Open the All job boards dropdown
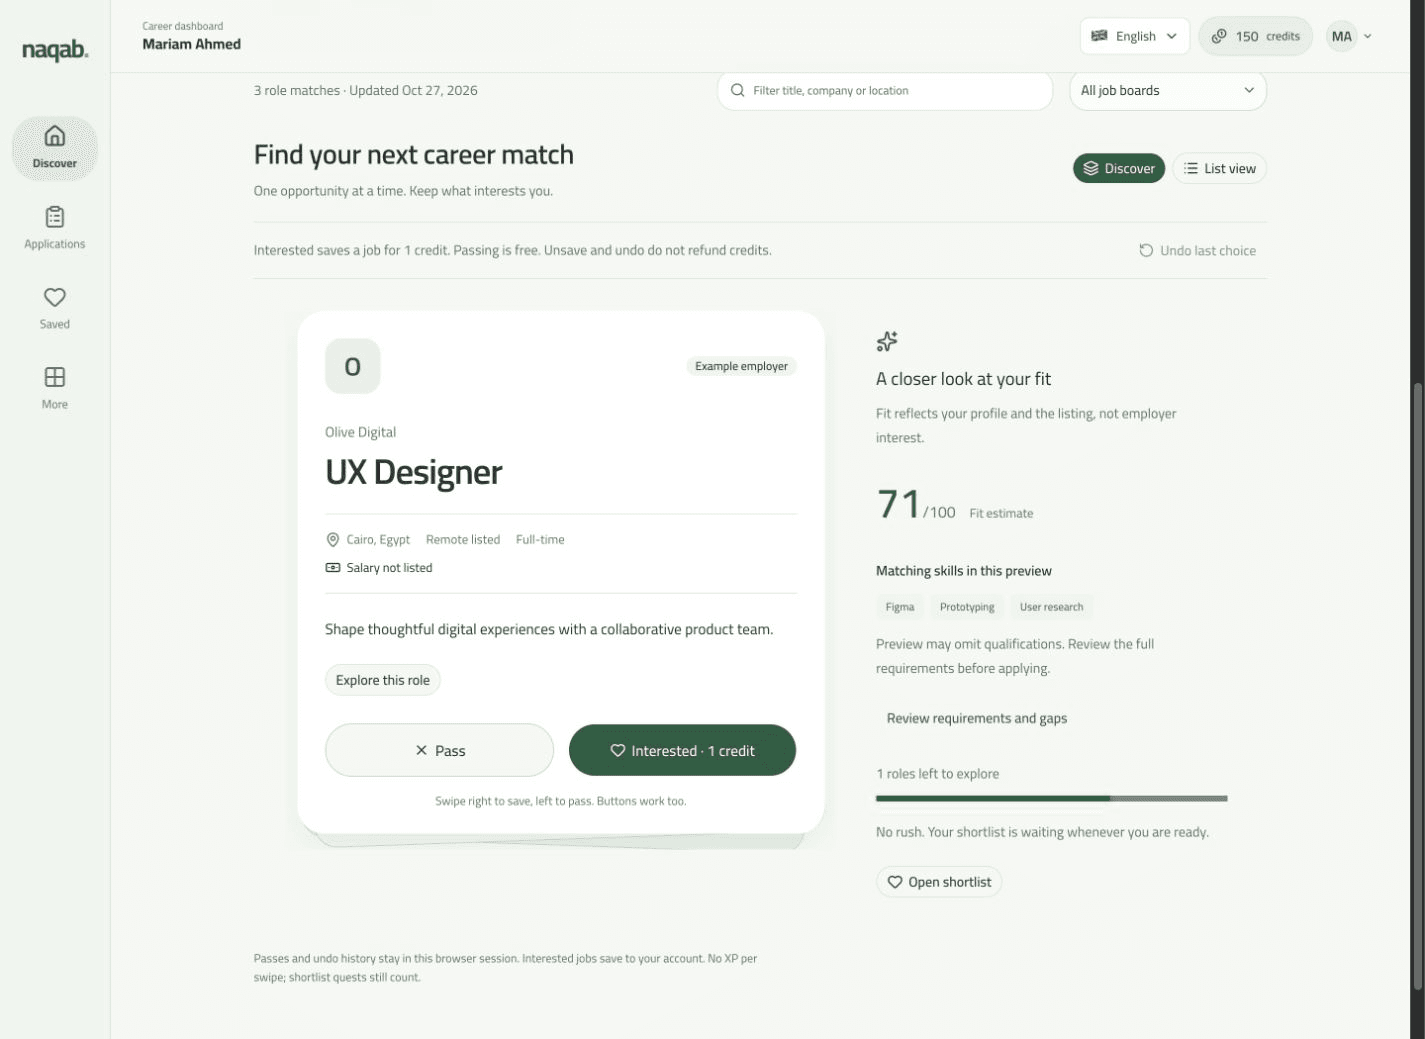The height and width of the screenshot is (1039, 1425). 1168,90
